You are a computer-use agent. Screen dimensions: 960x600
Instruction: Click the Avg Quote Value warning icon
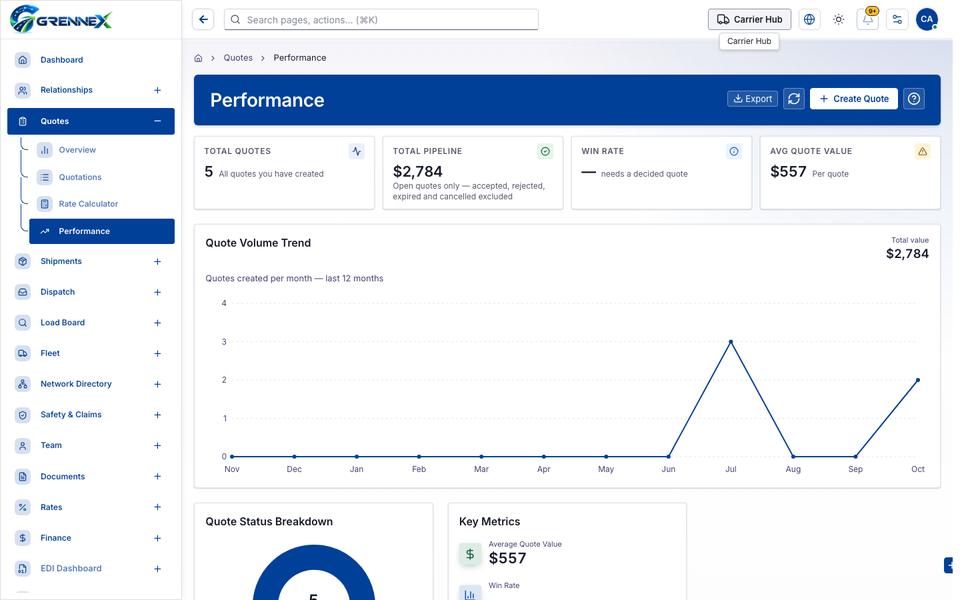[922, 151]
